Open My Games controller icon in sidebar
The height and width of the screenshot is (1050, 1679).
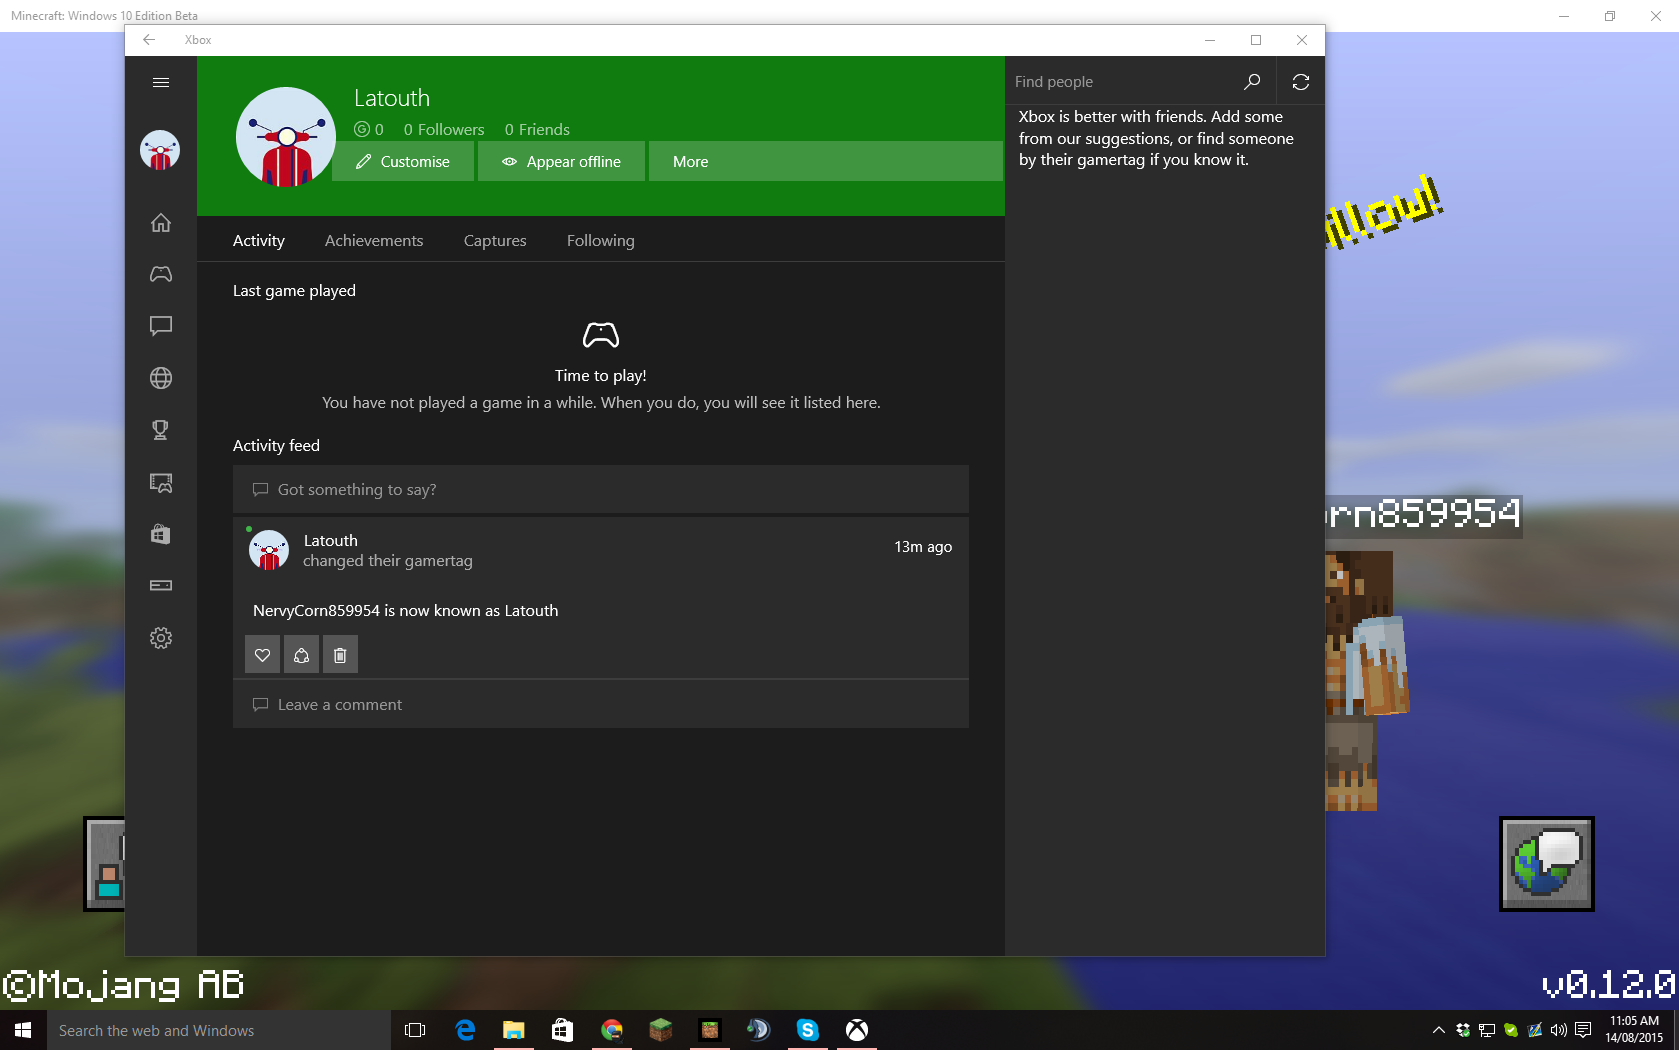(x=161, y=274)
